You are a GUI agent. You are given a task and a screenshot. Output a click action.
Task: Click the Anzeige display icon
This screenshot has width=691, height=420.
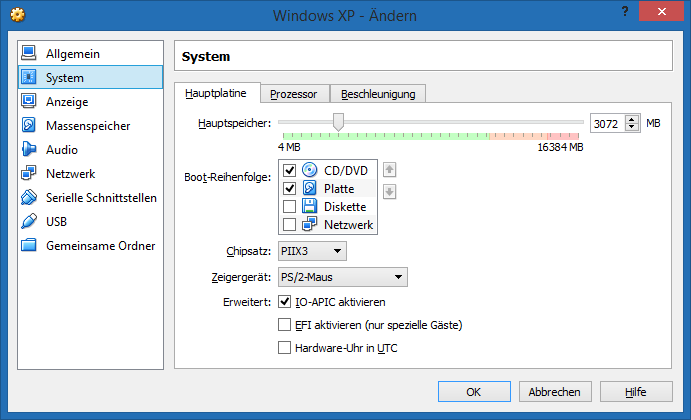tap(29, 101)
